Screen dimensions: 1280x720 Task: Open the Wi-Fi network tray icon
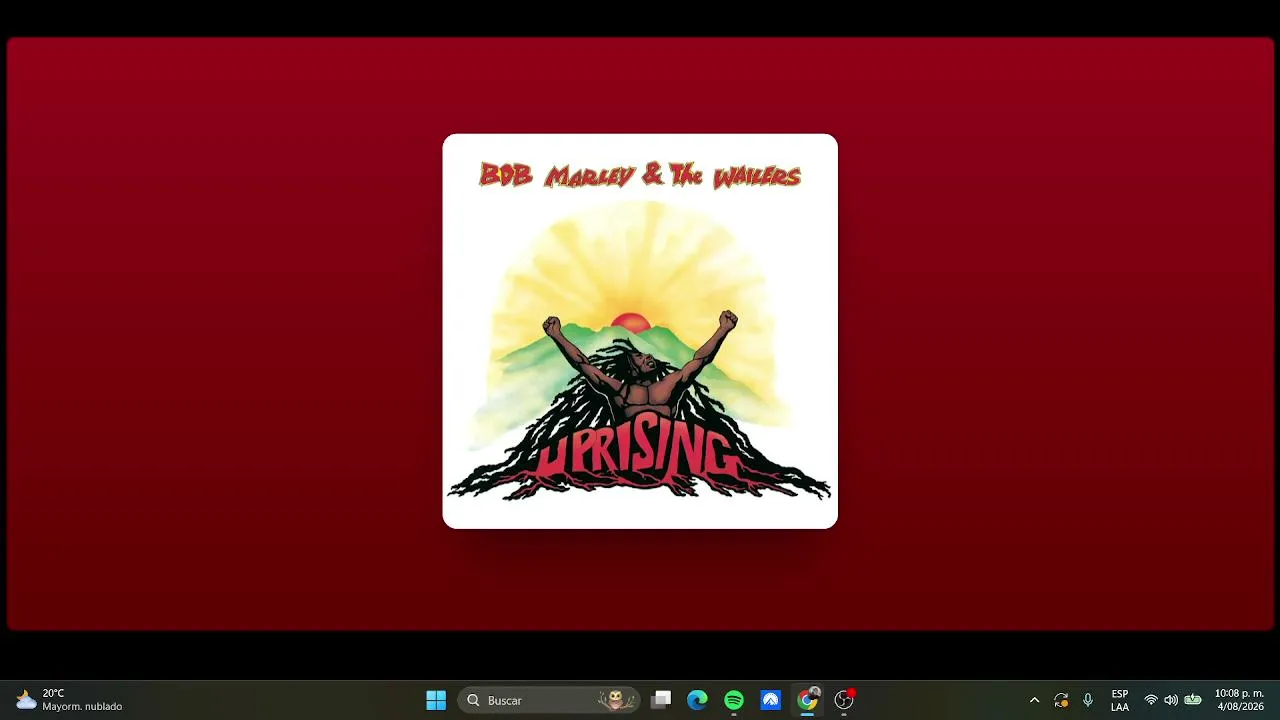(x=1151, y=700)
